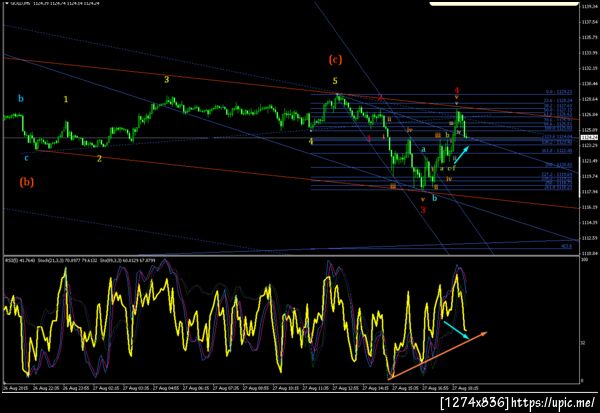Select the yellow '5' wave label
This screenshot has height=413, width=600.
point(335,81)
